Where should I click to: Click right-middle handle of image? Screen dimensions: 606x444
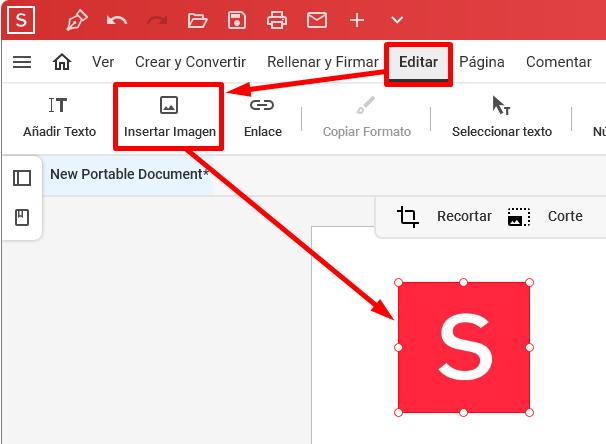coord(529,347)
